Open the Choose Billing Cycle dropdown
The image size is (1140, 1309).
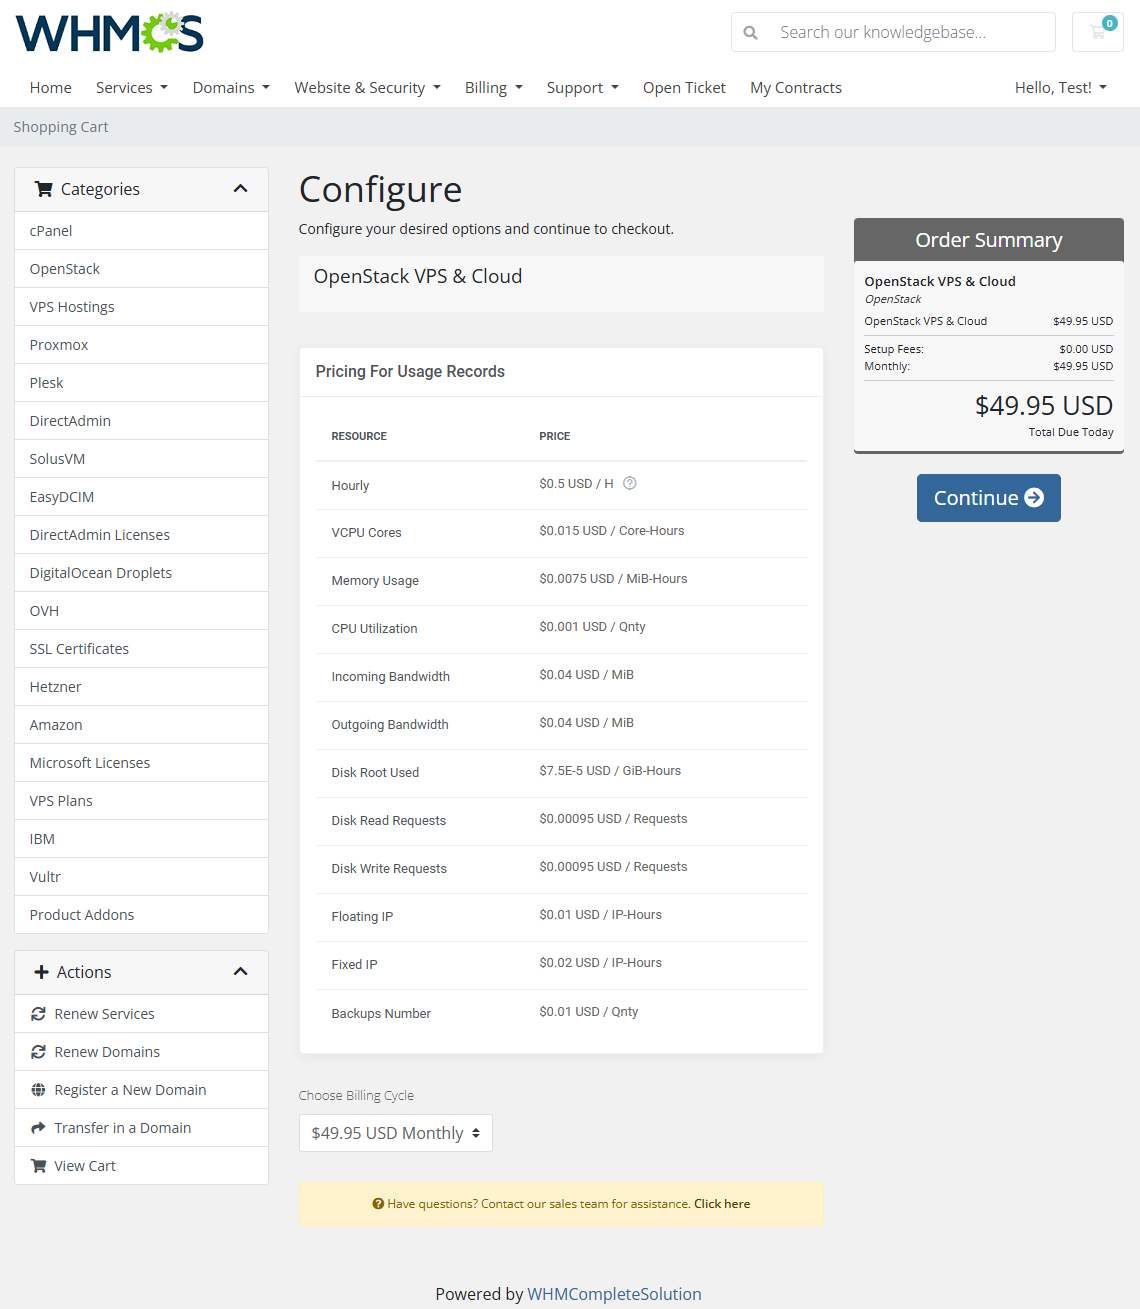pyautogui.click(x=395, y=1133)
